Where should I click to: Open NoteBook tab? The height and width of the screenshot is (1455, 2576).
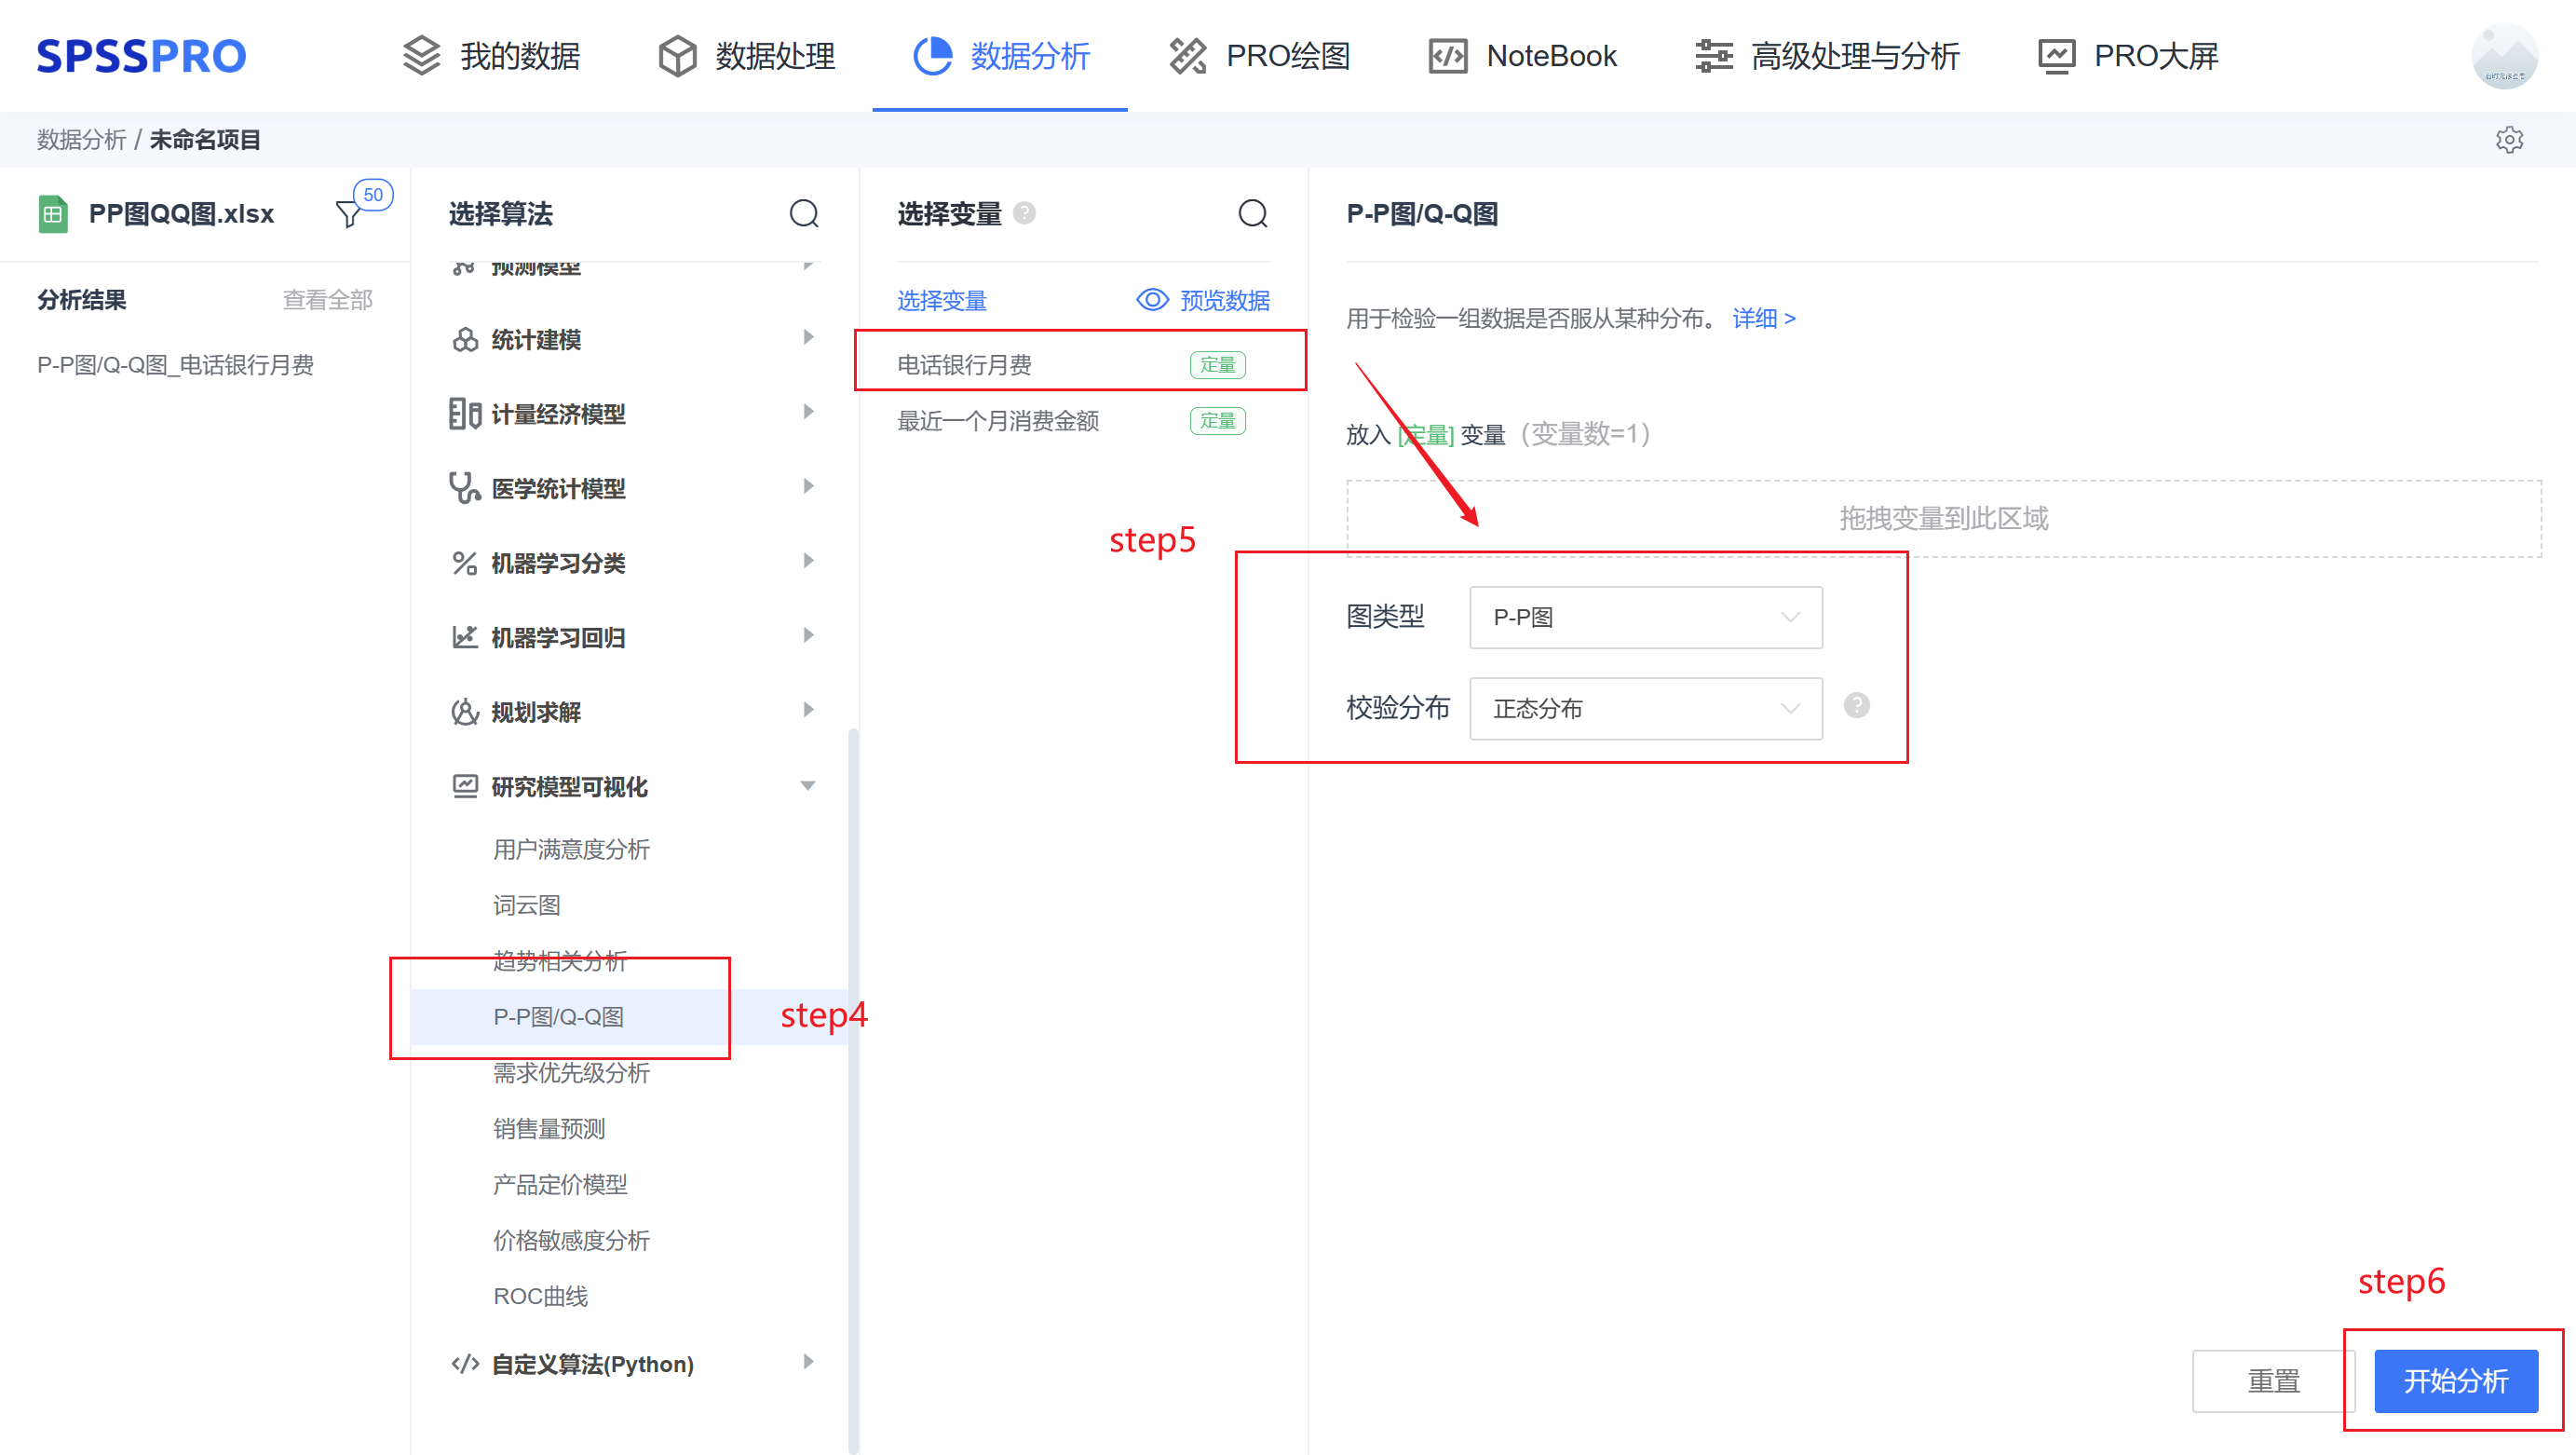1523,56
